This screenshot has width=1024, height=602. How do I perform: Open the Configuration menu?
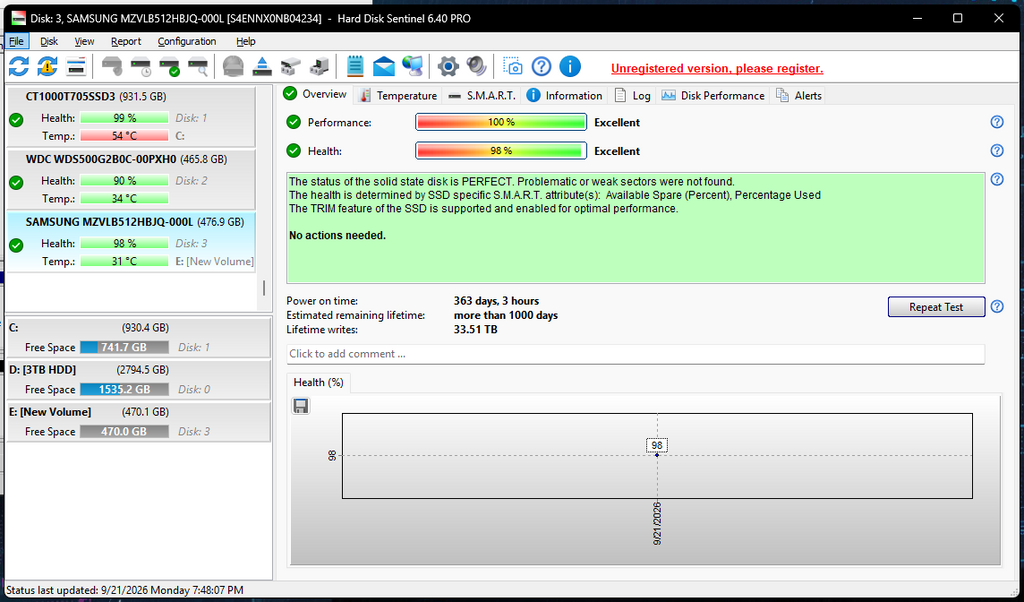[187, 41]
